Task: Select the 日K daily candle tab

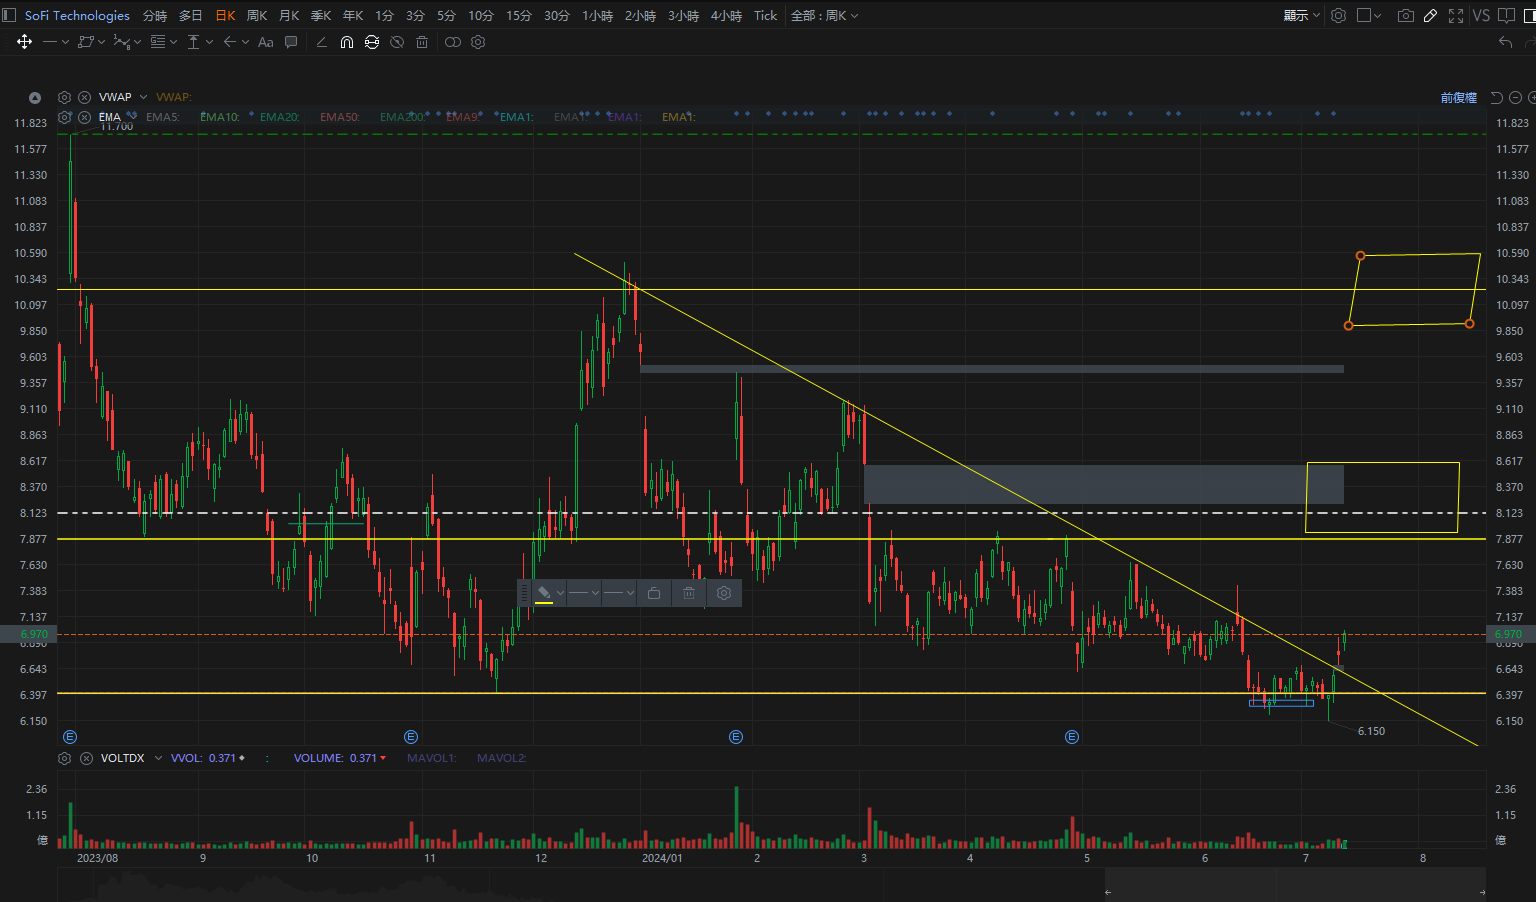Action: point(226,15)
